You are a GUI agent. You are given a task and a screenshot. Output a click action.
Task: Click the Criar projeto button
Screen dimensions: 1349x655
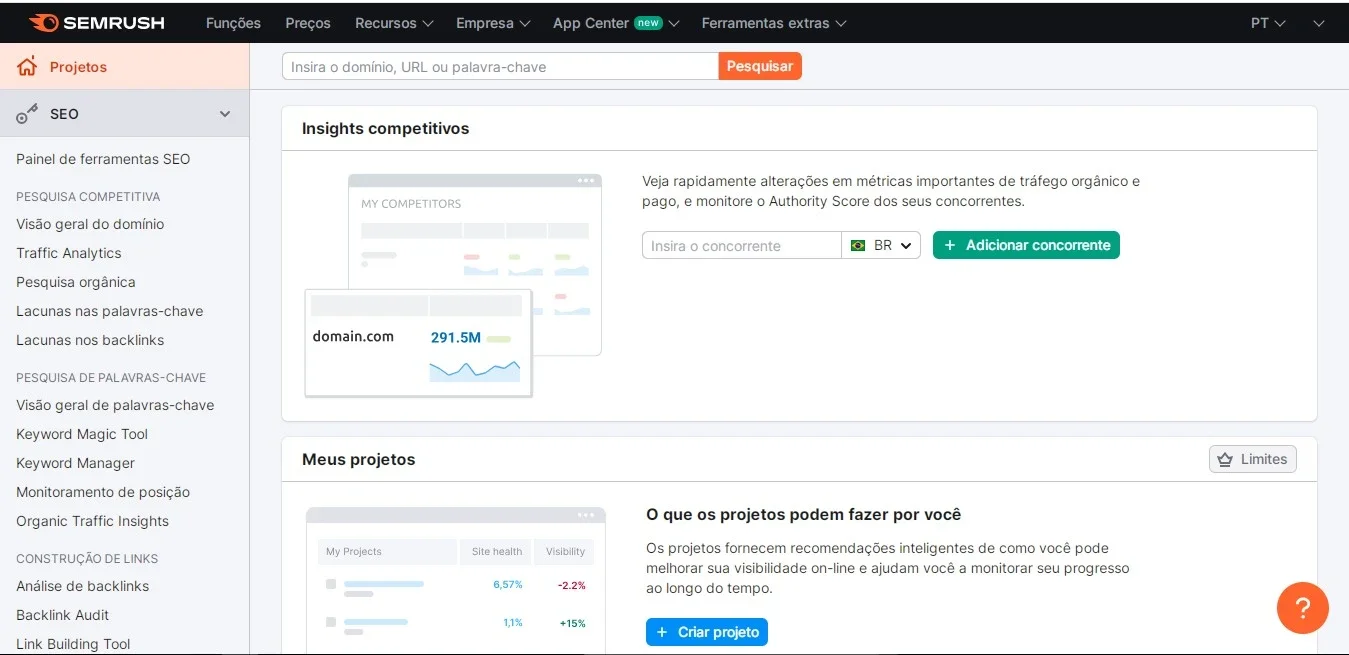(x=707, y=632)
